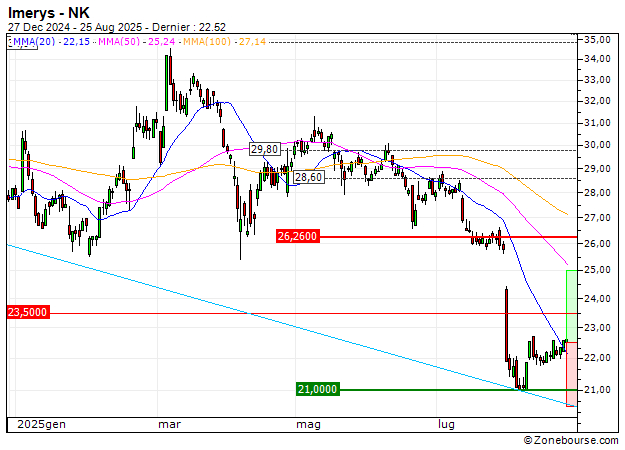
Task: Click the 31,00 price axis tick
Action: click(x=597, y=123)
